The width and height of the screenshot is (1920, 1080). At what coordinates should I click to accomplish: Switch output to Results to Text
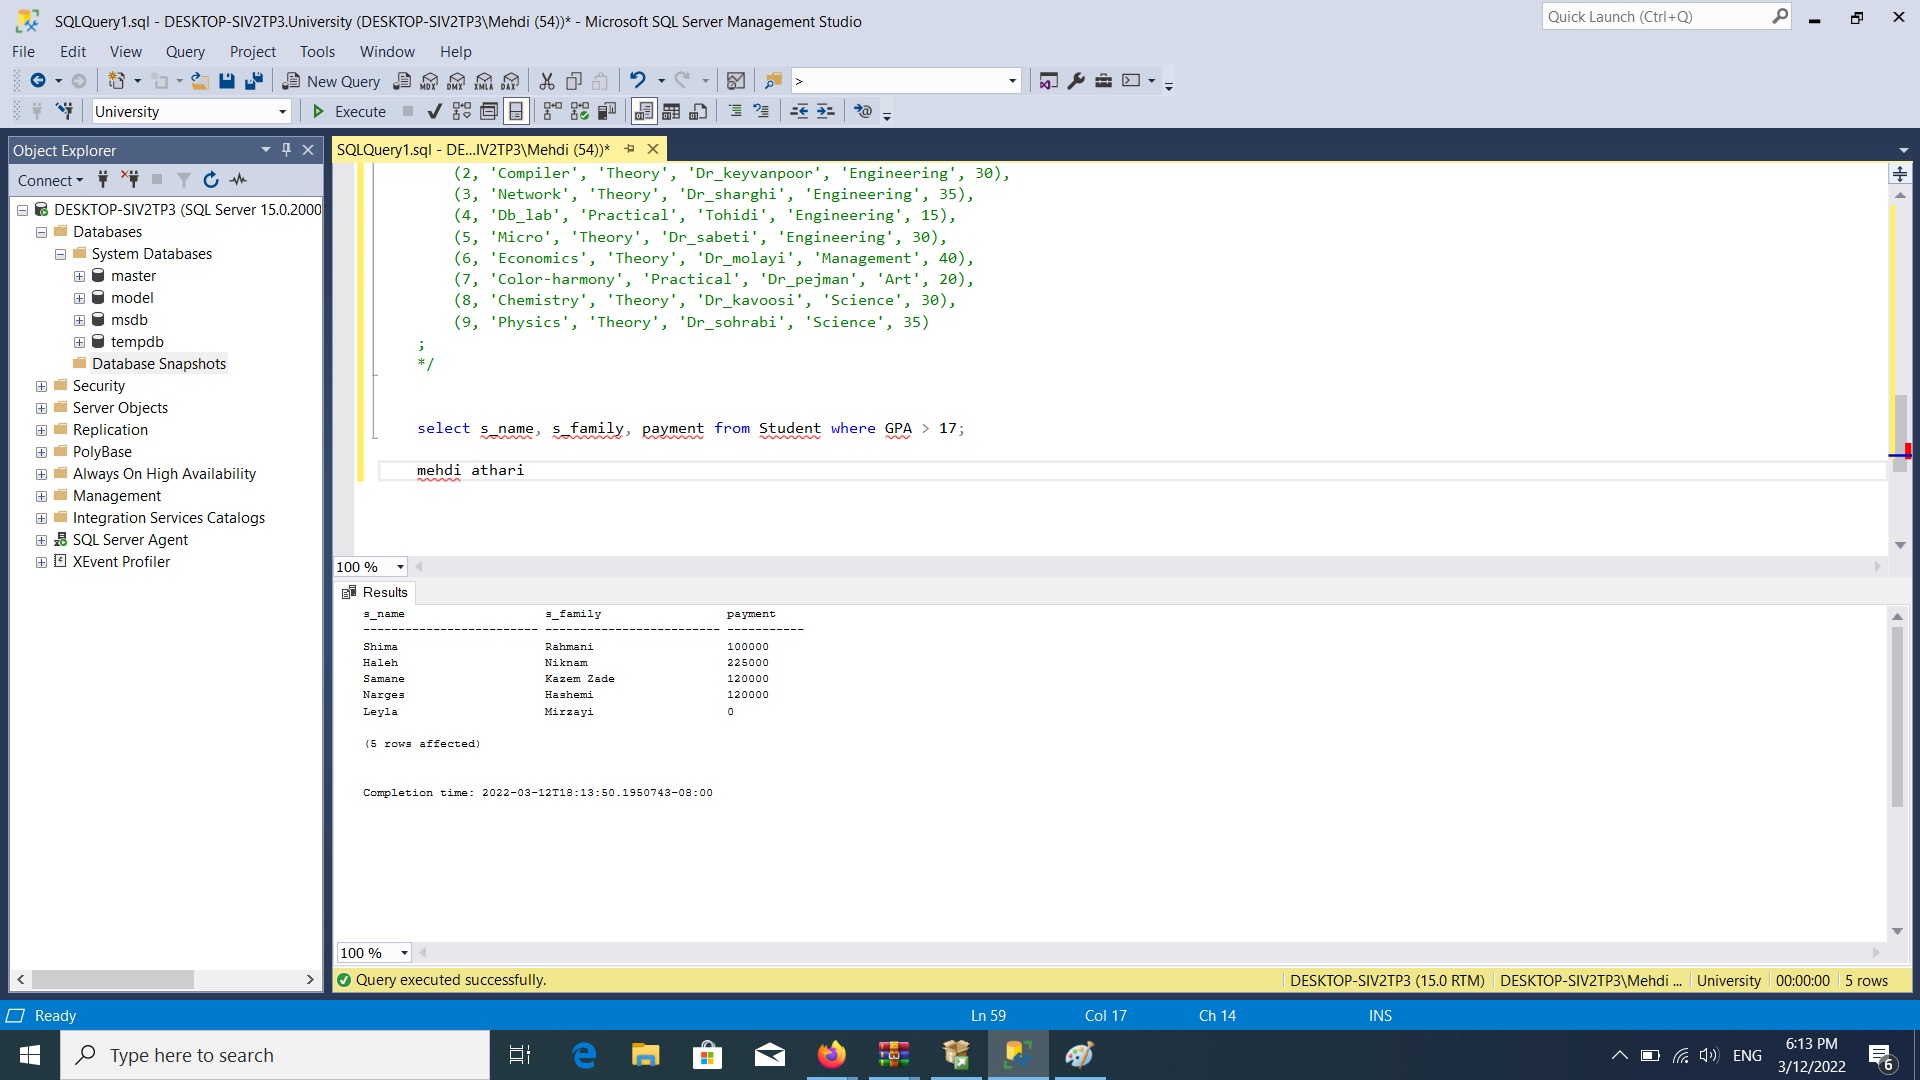coord(644,111)
